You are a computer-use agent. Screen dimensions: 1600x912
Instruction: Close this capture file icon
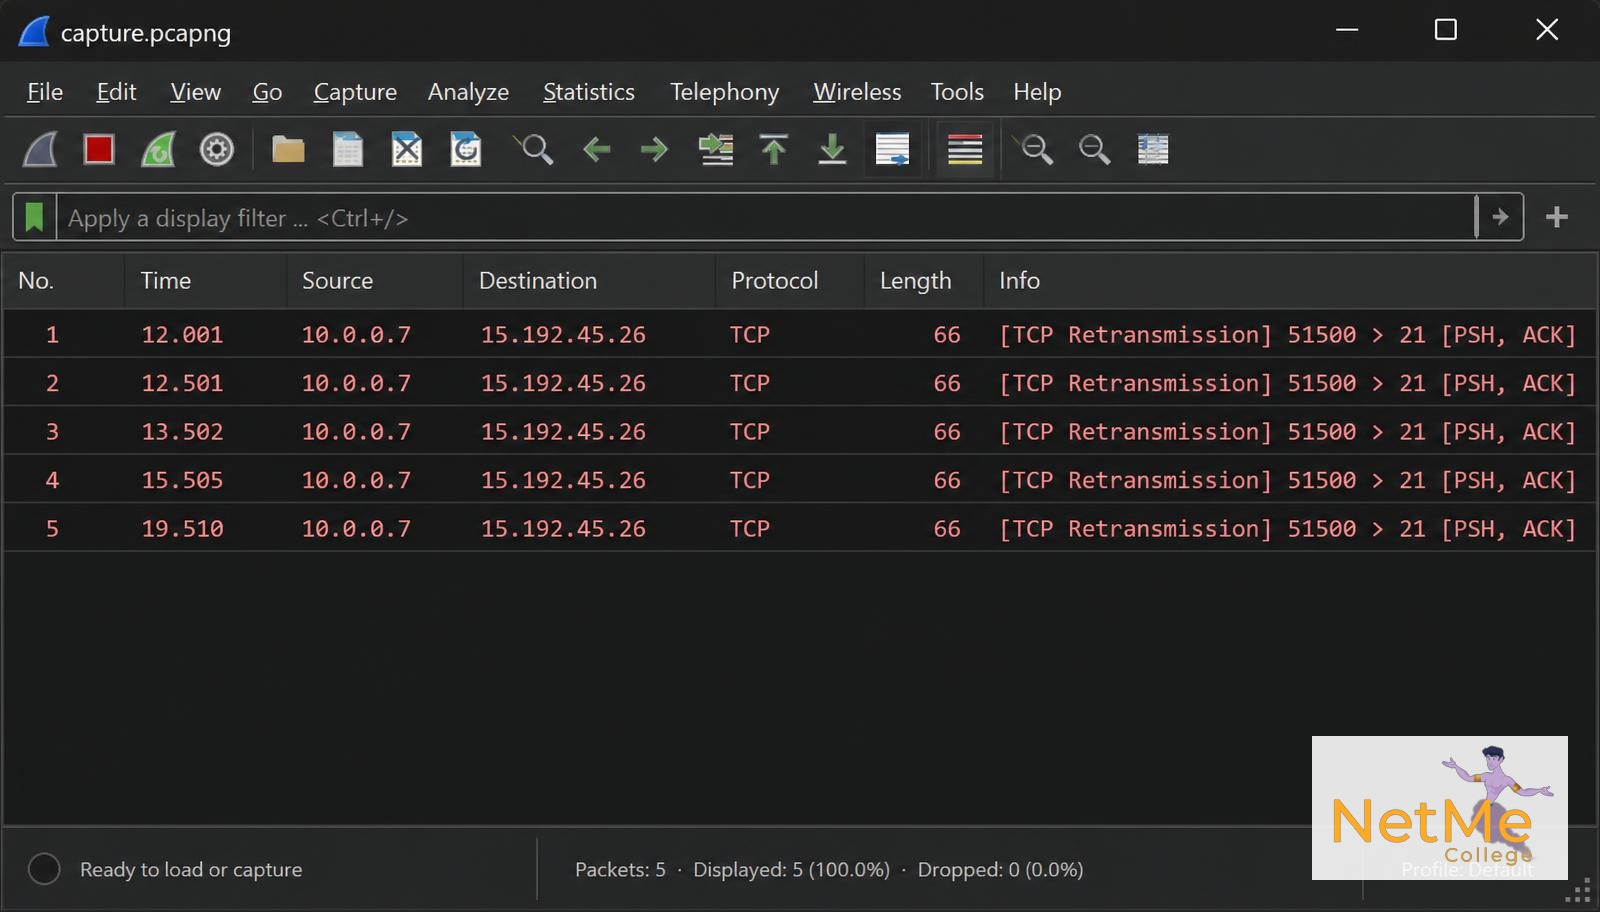click(x=406, y=150)
